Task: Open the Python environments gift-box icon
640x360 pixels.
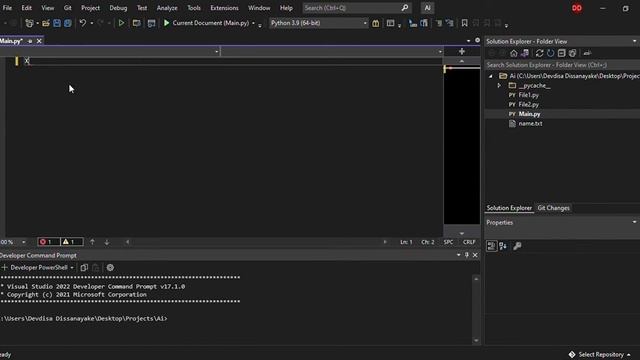Action: click(376, 23)
